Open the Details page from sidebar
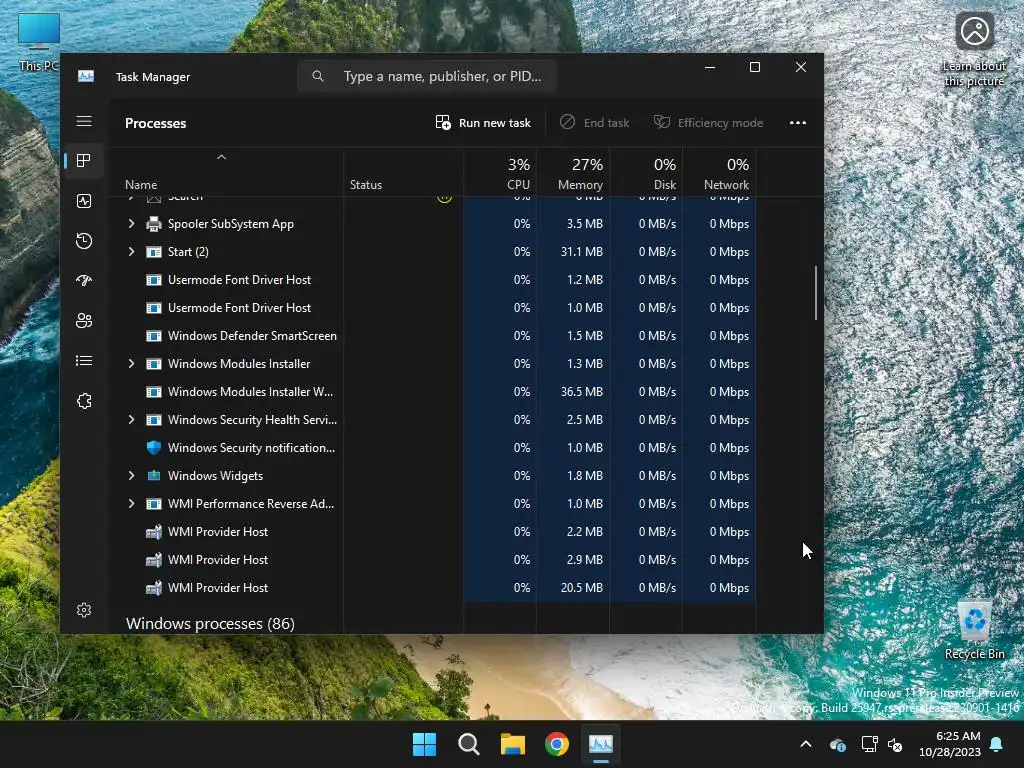 [x=84, y=360]
